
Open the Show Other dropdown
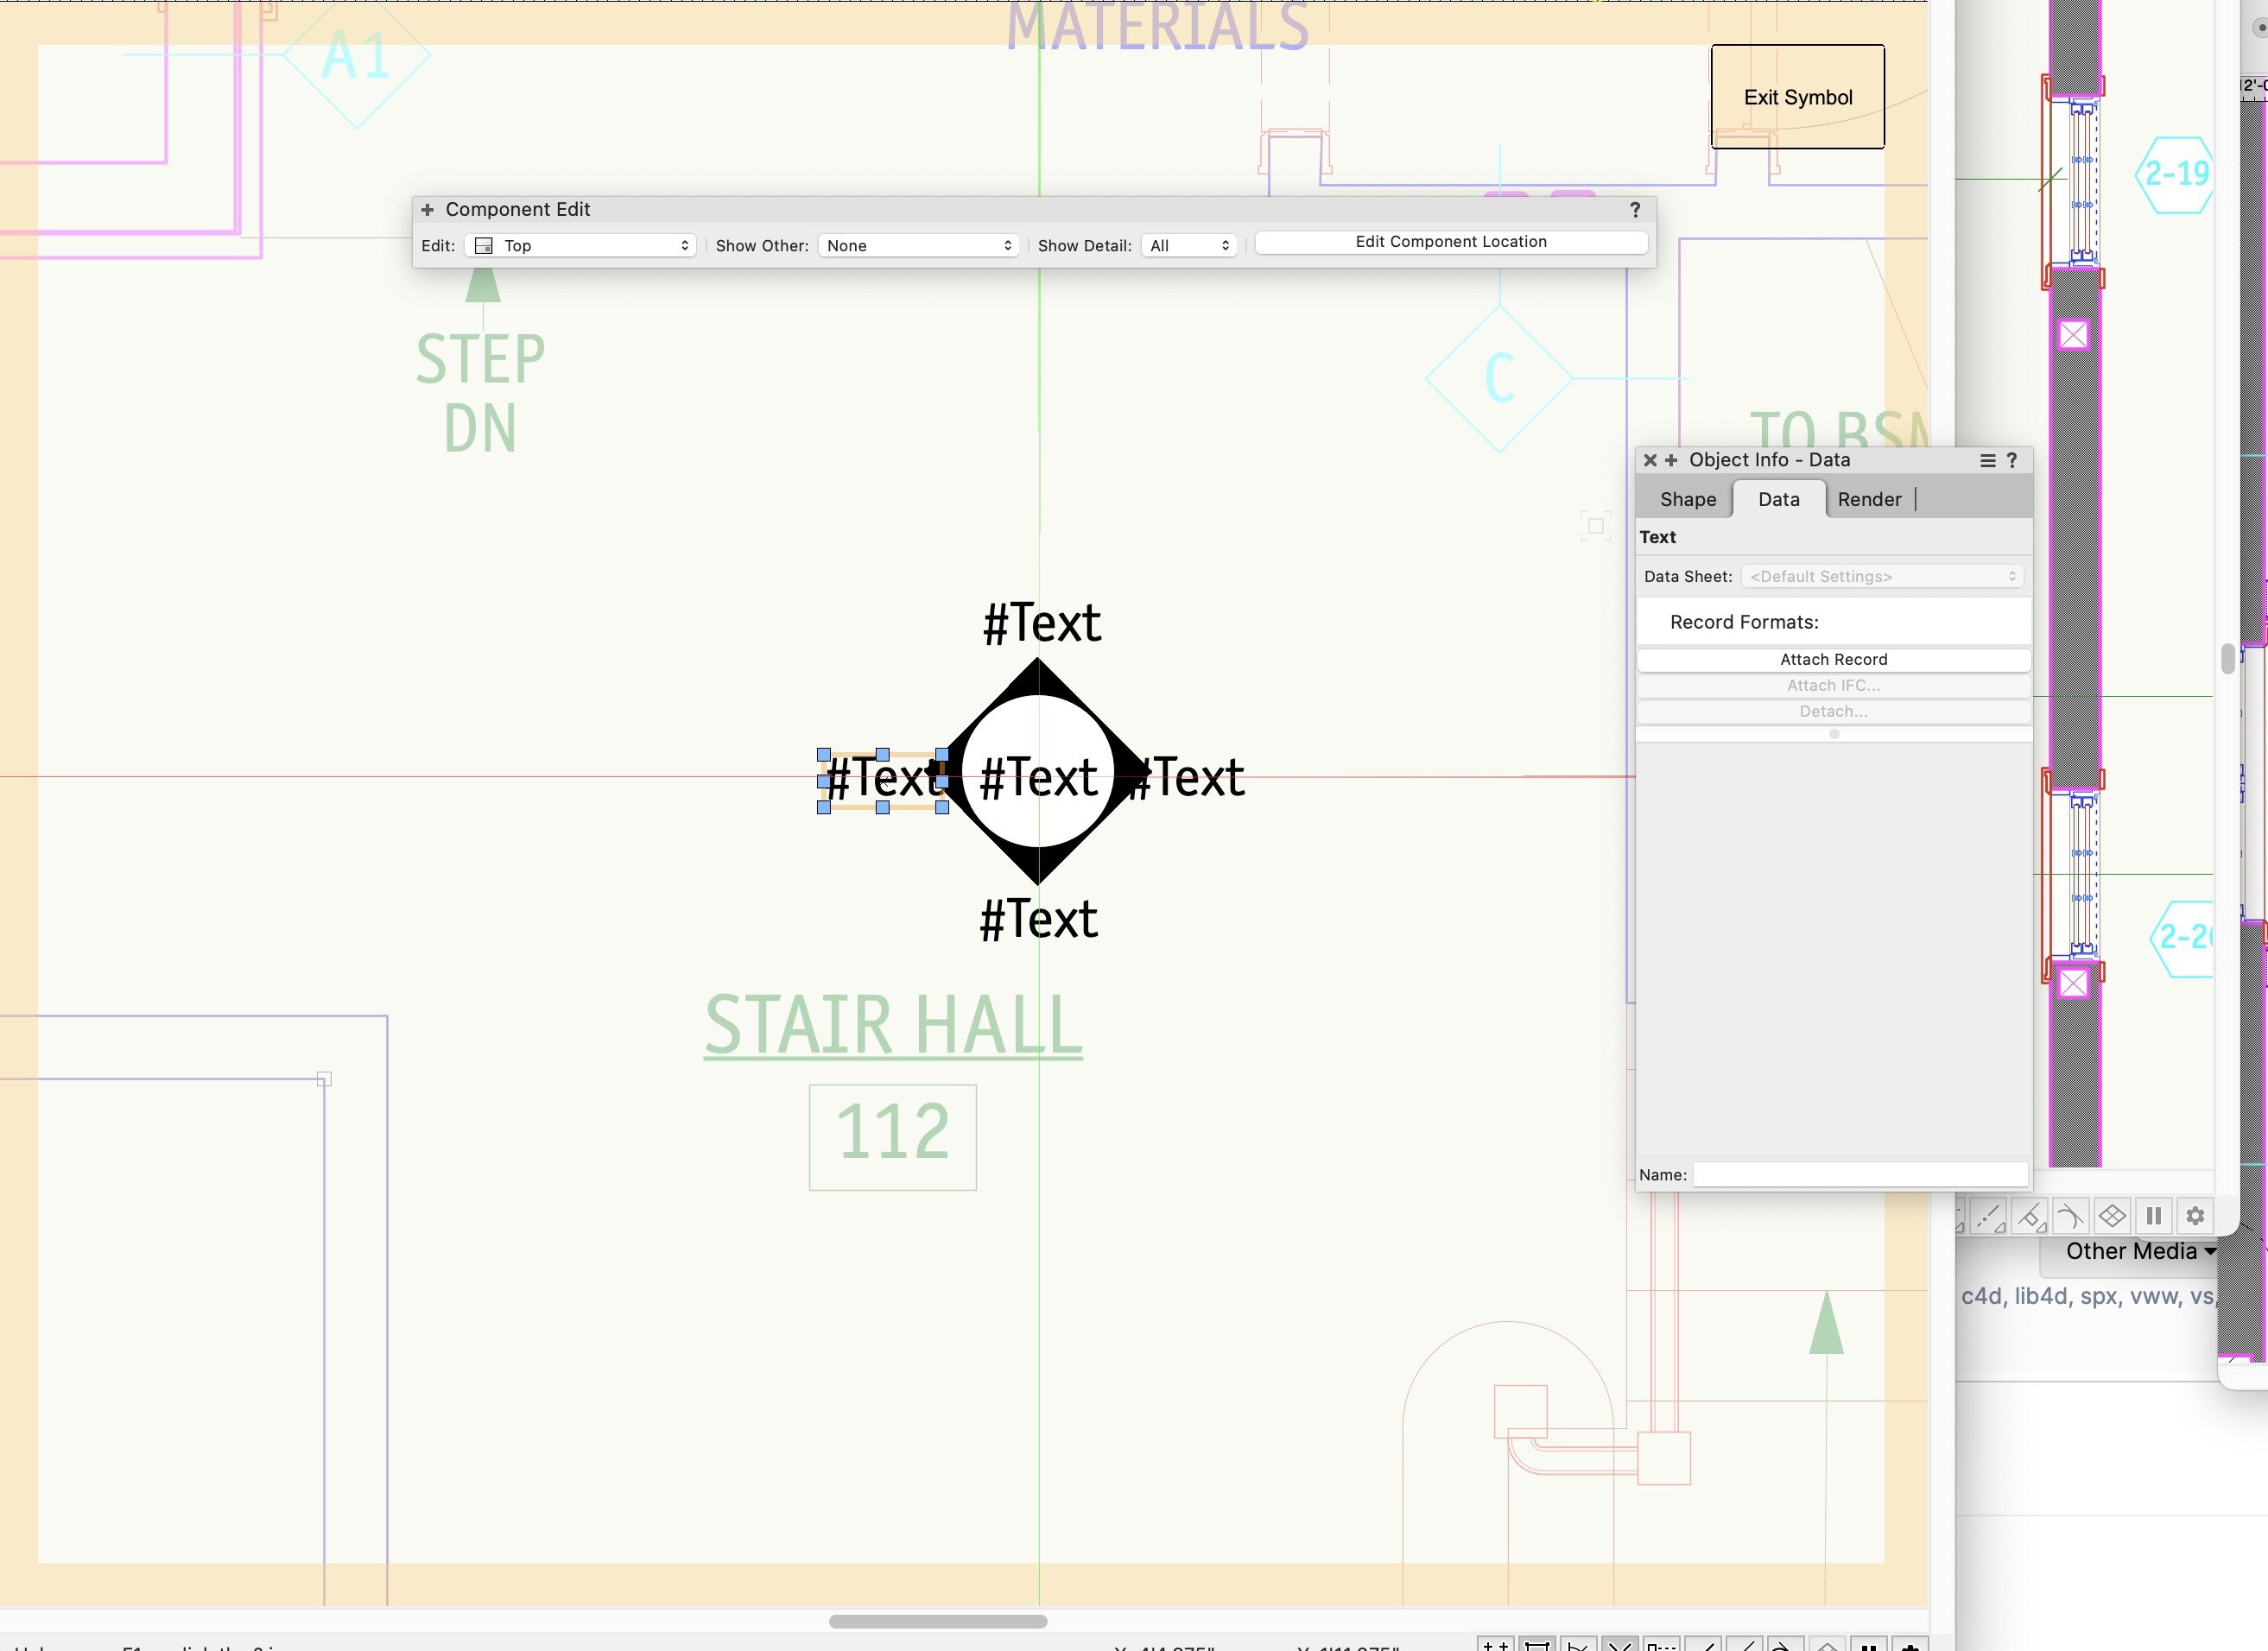point(917,245)
